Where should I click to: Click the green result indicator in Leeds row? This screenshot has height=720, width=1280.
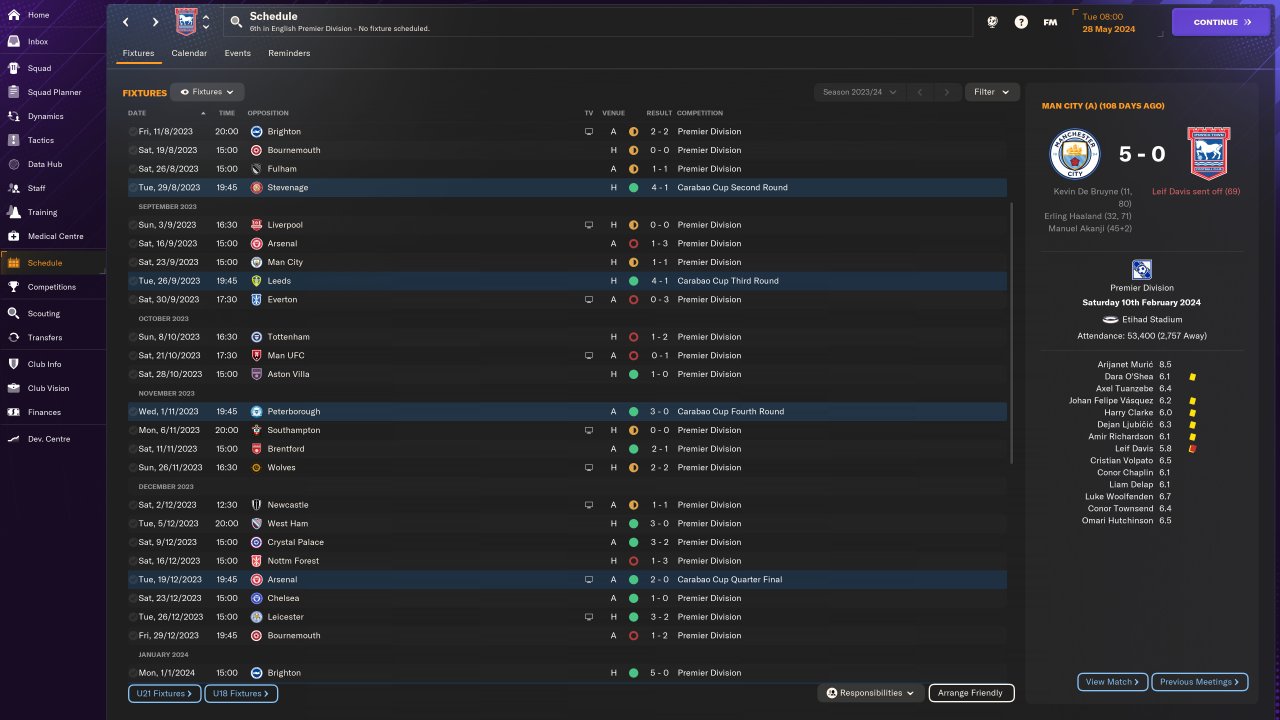[x=633, y=281]
